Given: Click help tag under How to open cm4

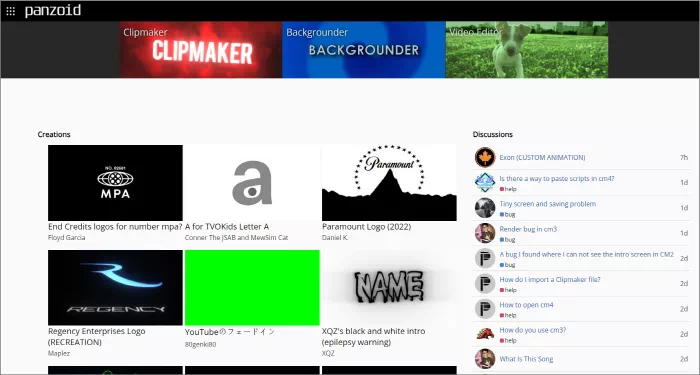Looking at the screenshot, I should (508, 315).
